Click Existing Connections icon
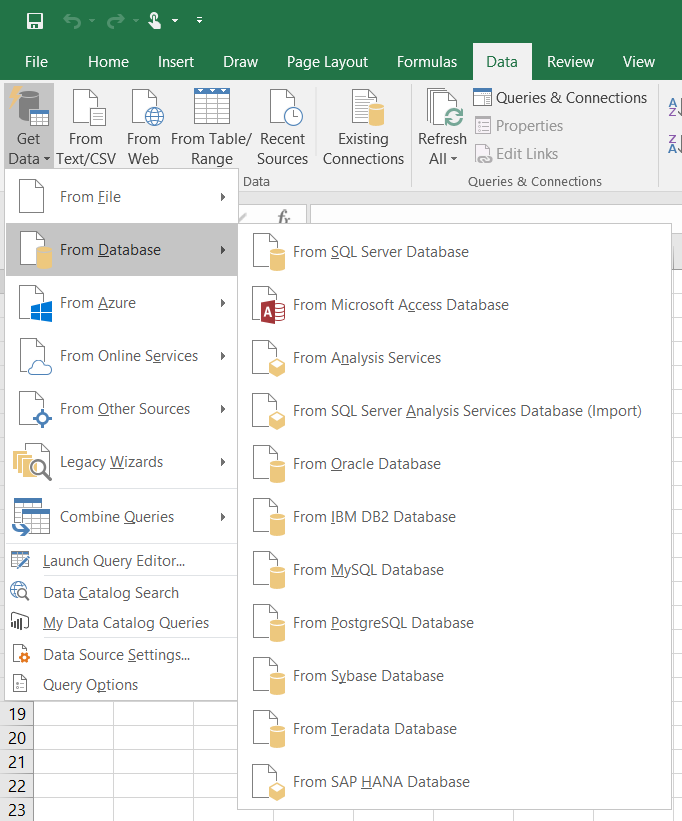682x821 pixels. pyautogui.click(x=367, y=107)
